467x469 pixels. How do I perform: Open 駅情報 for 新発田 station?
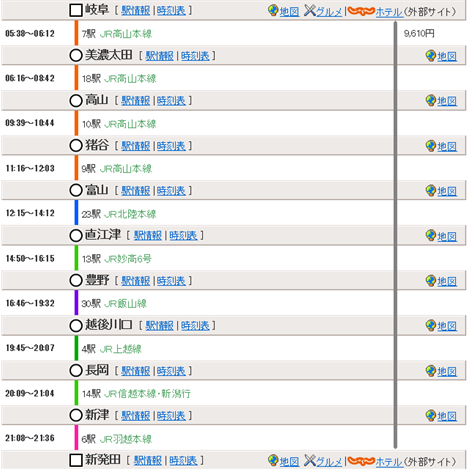tap(148, 460)
